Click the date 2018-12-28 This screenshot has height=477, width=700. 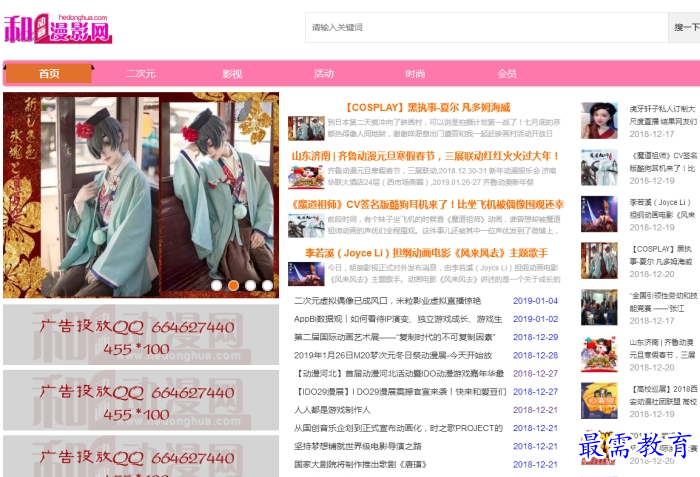point(535,356)
